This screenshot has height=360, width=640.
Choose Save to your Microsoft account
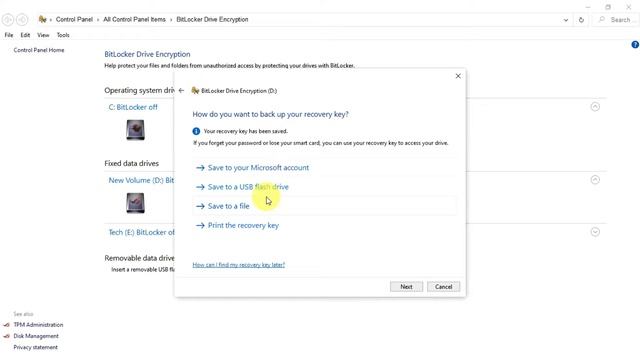coord(258,168)
